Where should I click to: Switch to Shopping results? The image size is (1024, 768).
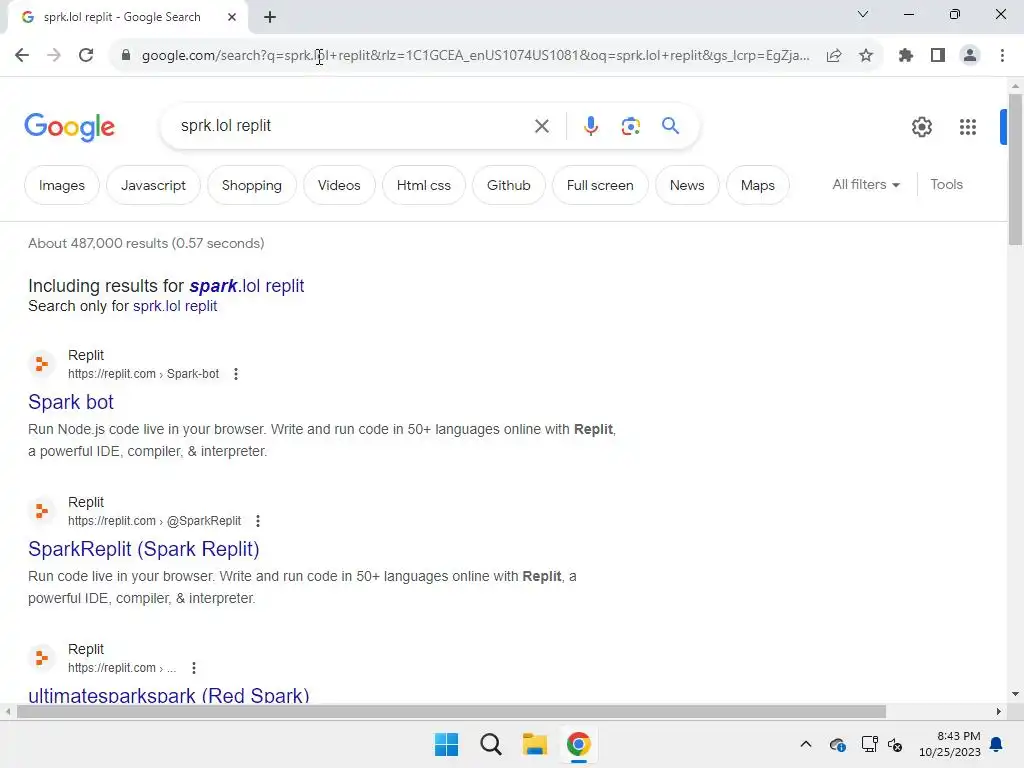(251, 185)
